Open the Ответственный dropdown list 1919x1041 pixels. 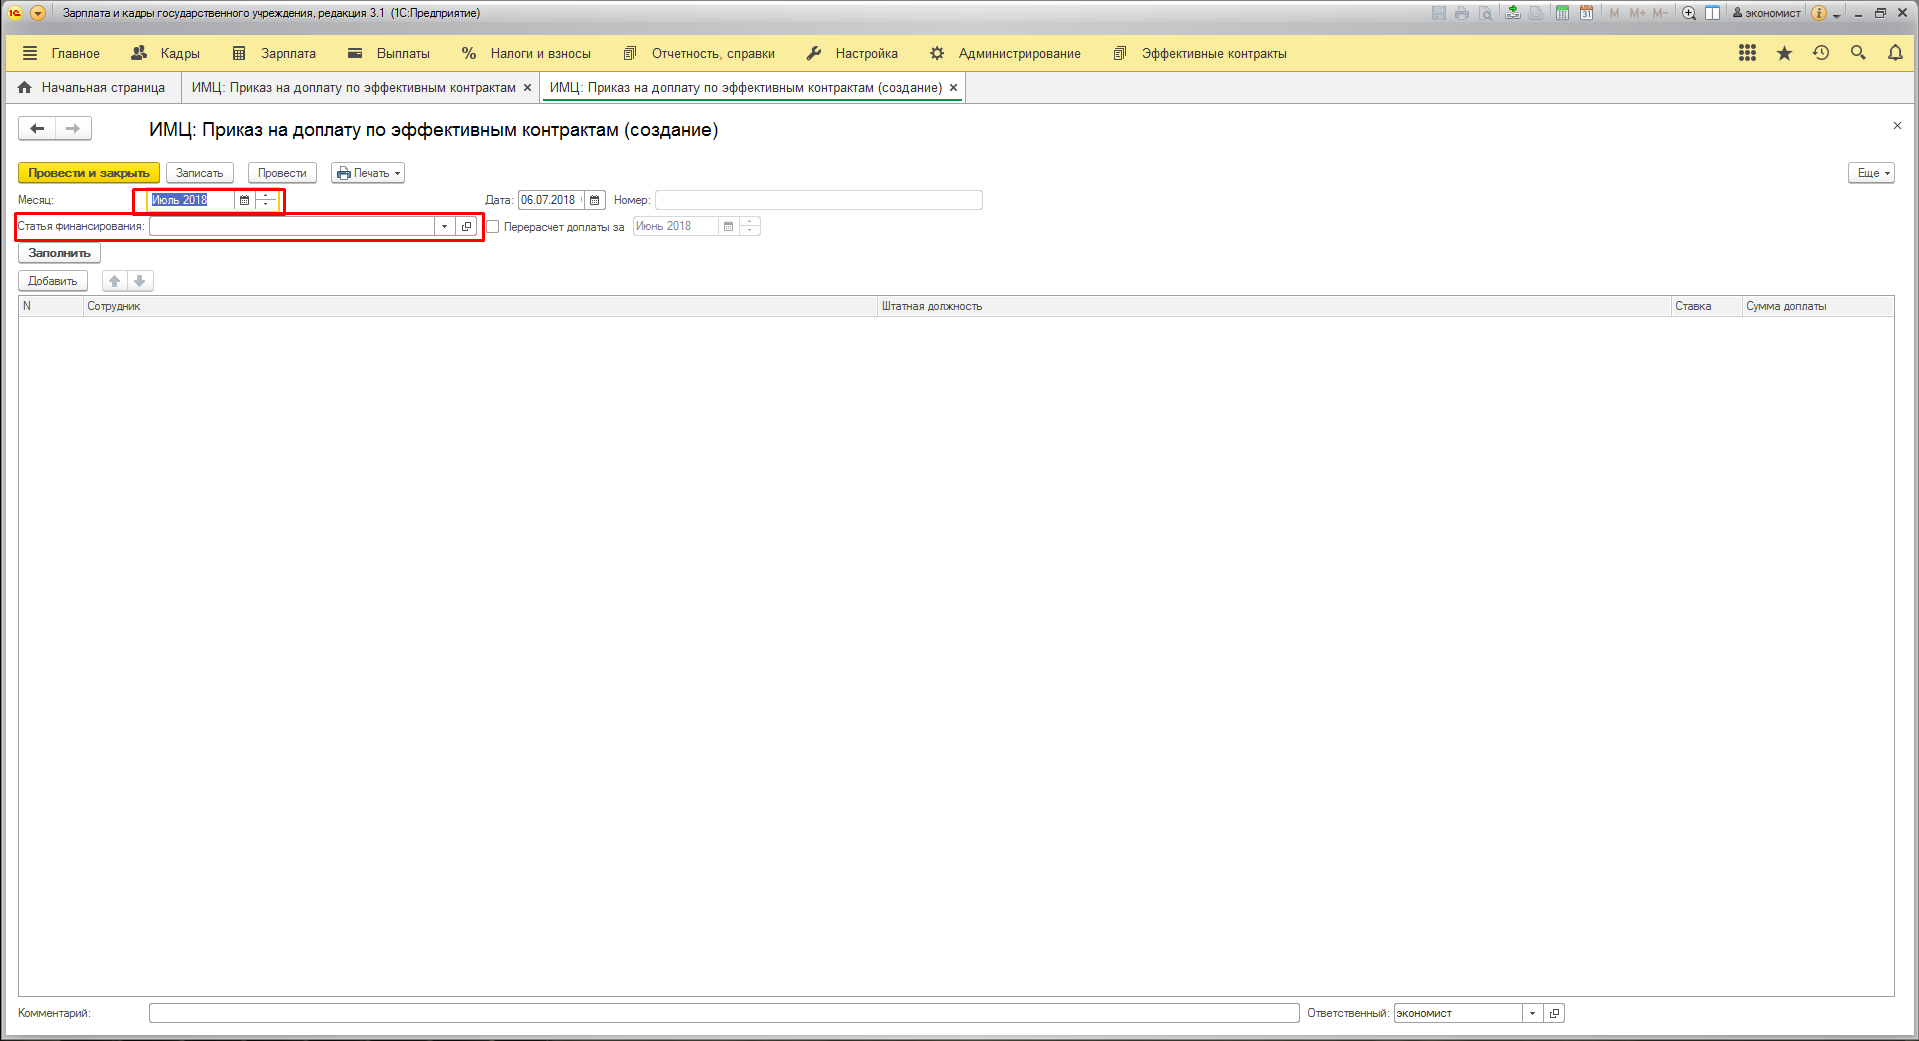[1532, 1013]
